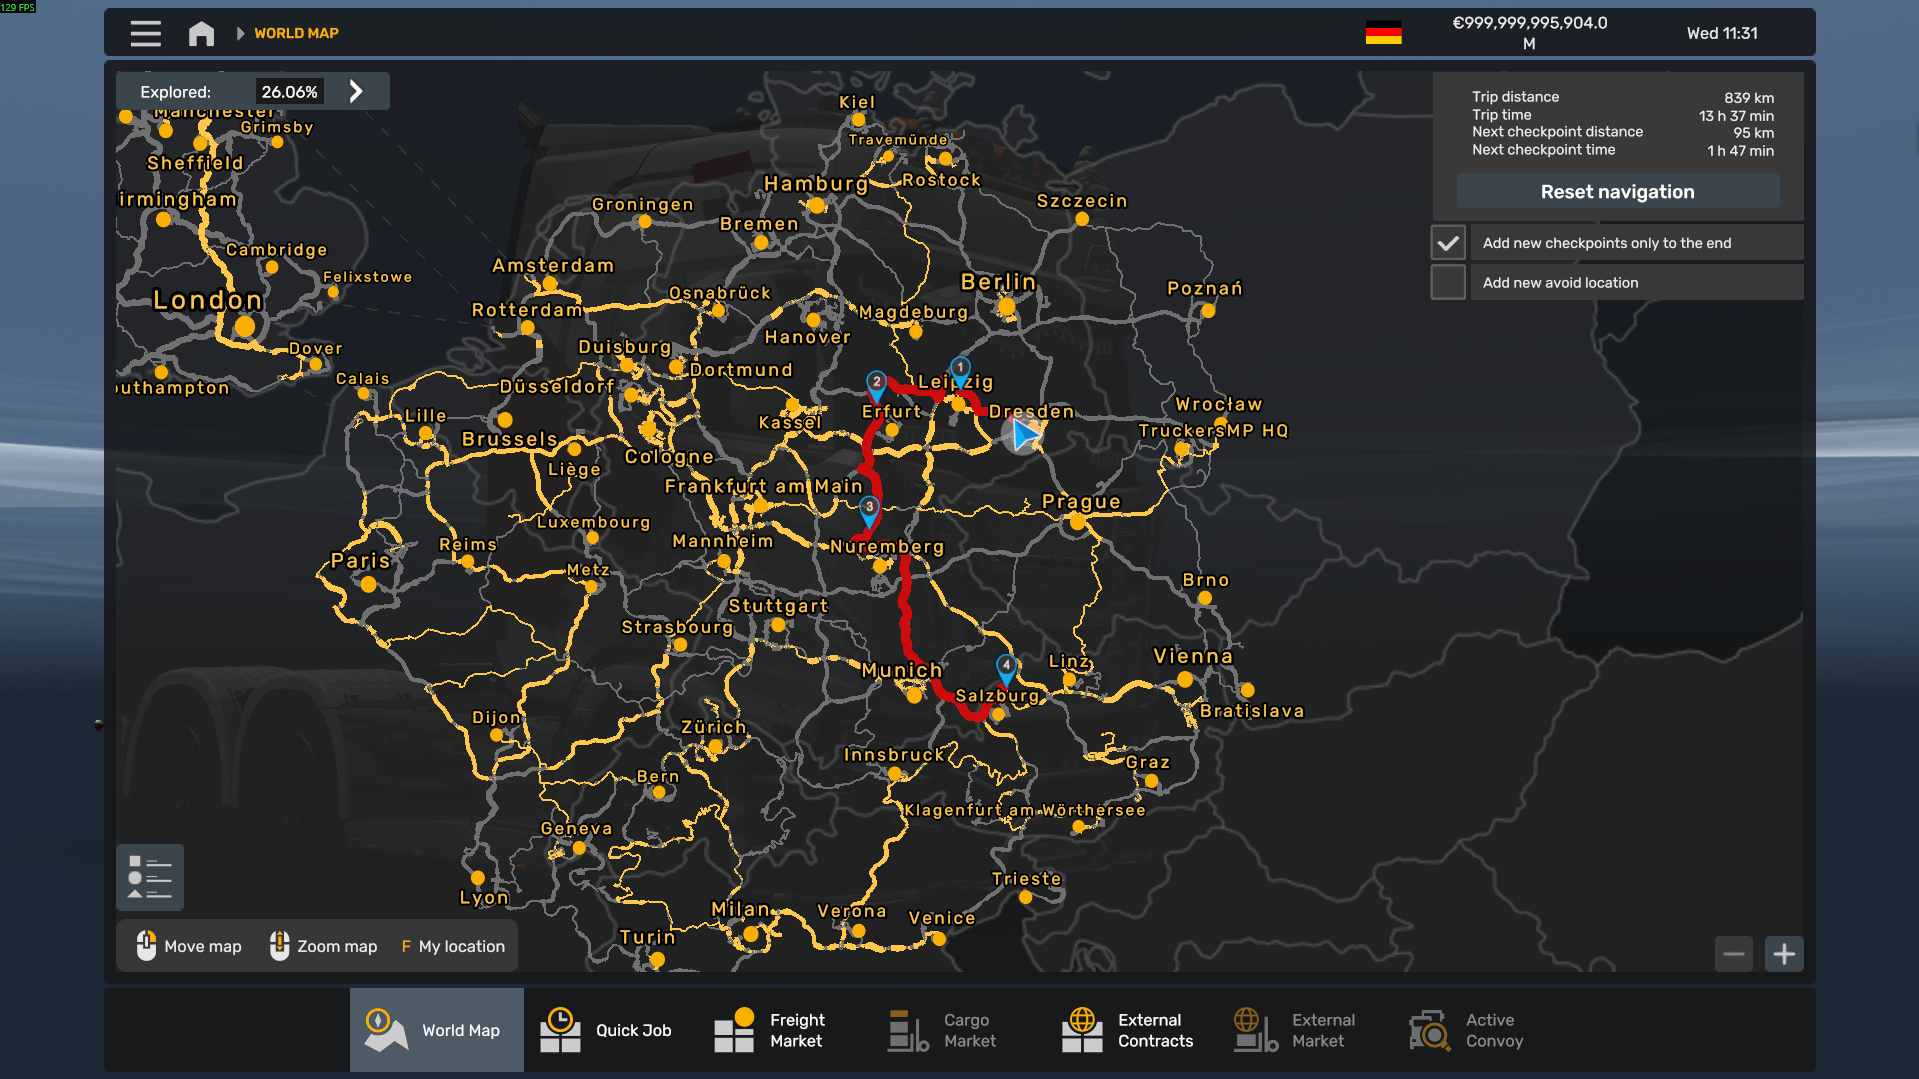Screen dimensions: 1919x1079
Task: Enable add new avoid location checkbox
Action: (x=1448, y=283)
